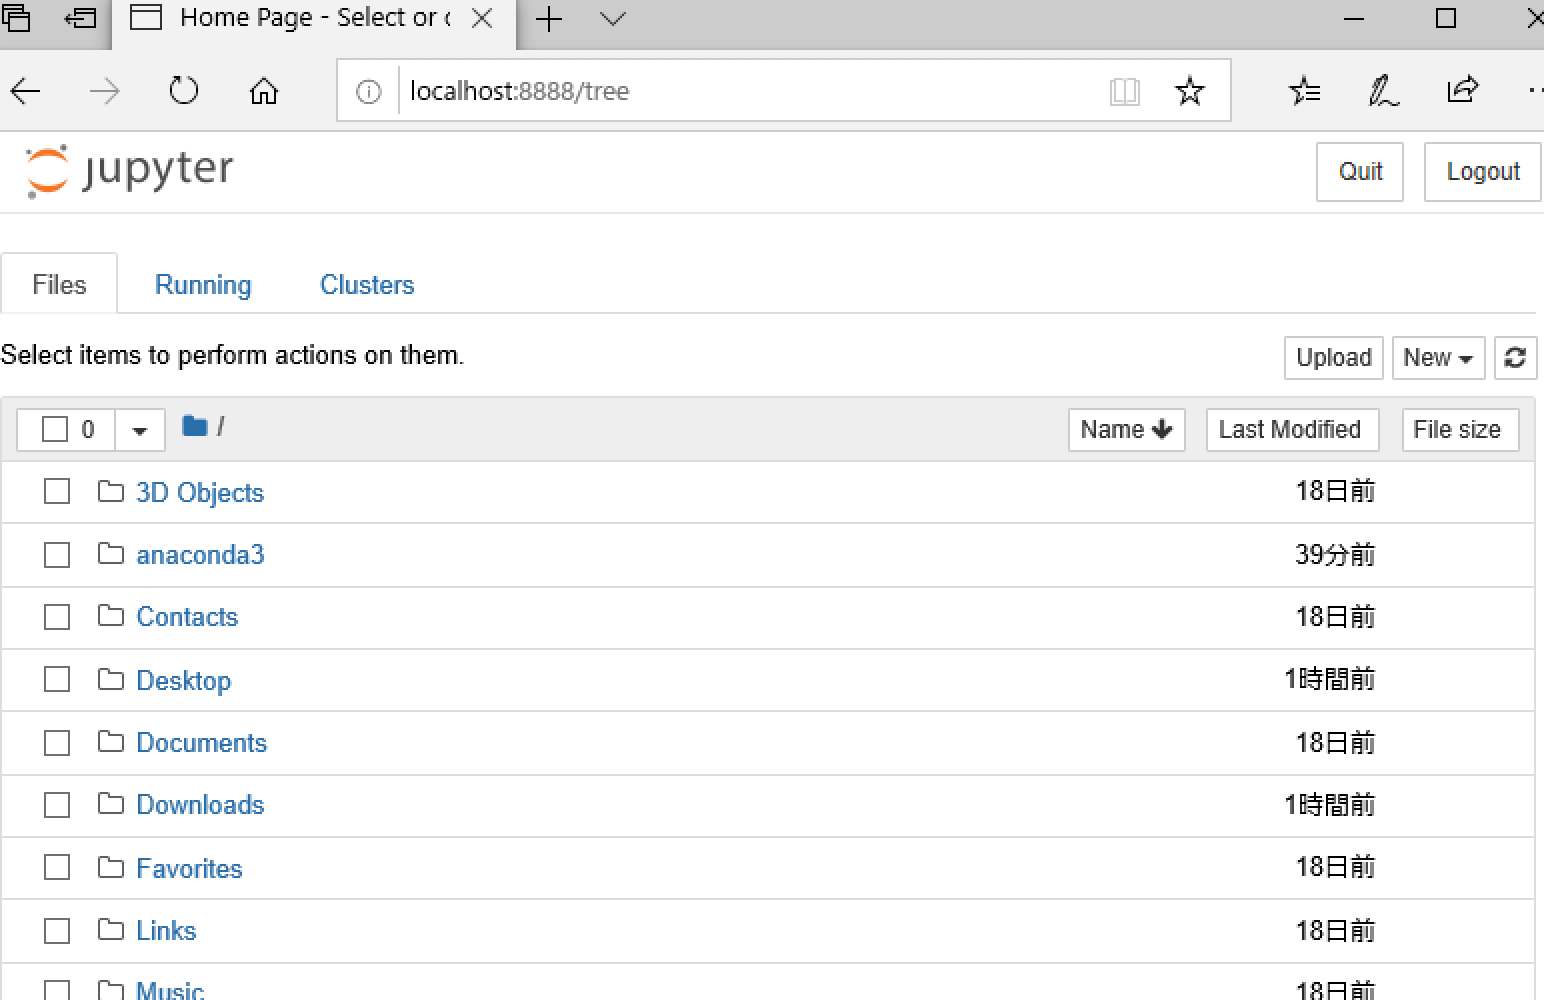Open the Documents folder link

pyautogui.click(x=201, y=743)
